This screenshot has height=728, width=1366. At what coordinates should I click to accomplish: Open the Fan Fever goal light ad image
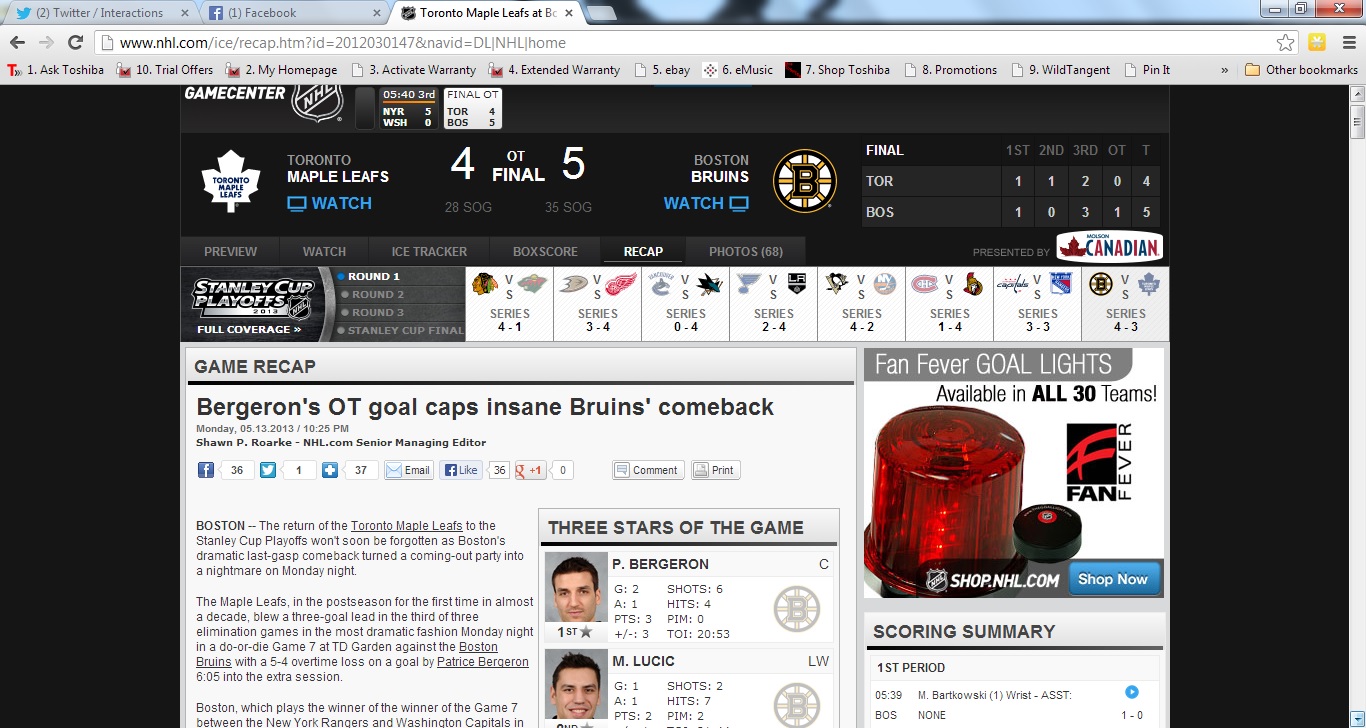(1014, 473)
